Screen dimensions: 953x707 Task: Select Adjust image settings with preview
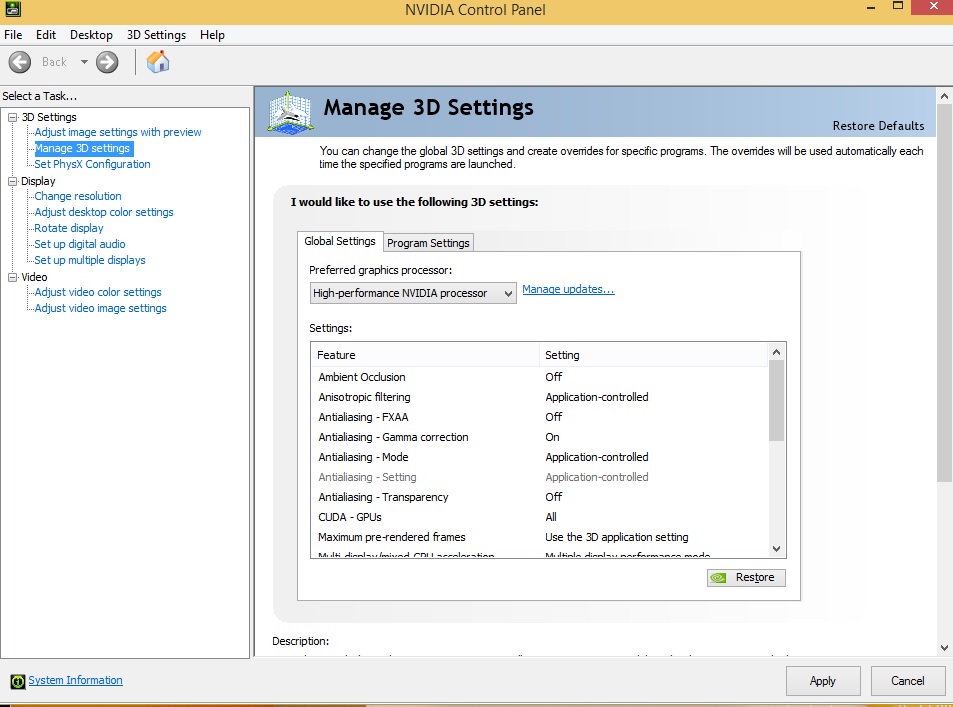tap(118, 132)
